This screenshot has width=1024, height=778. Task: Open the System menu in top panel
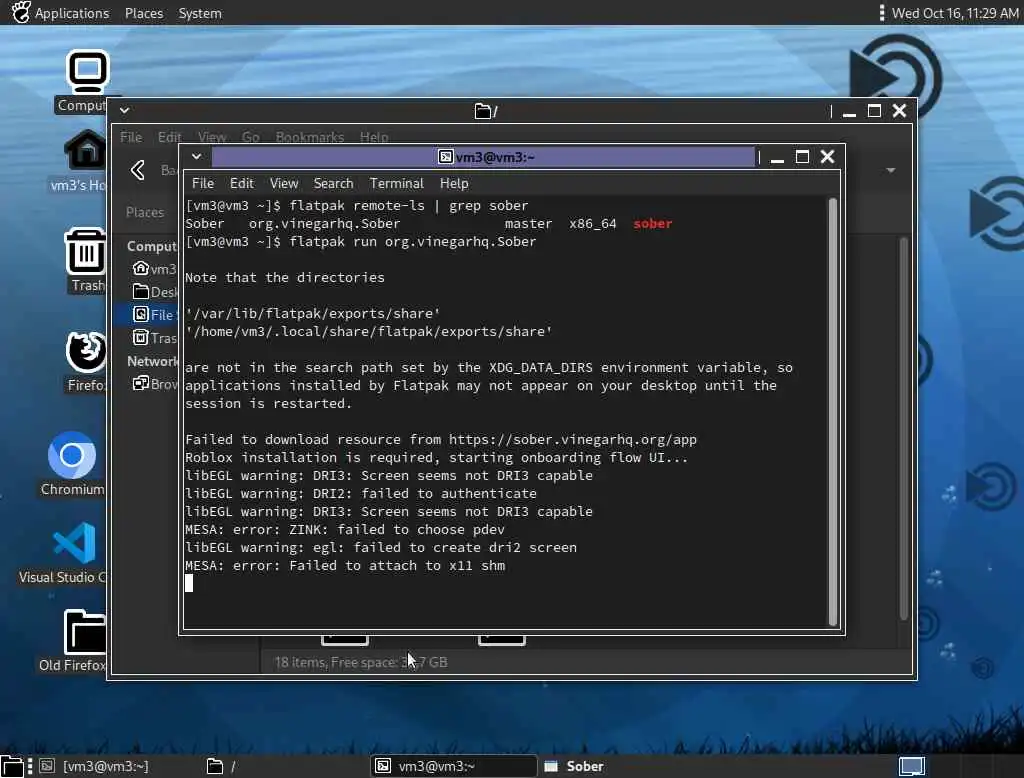coord(200,13)
